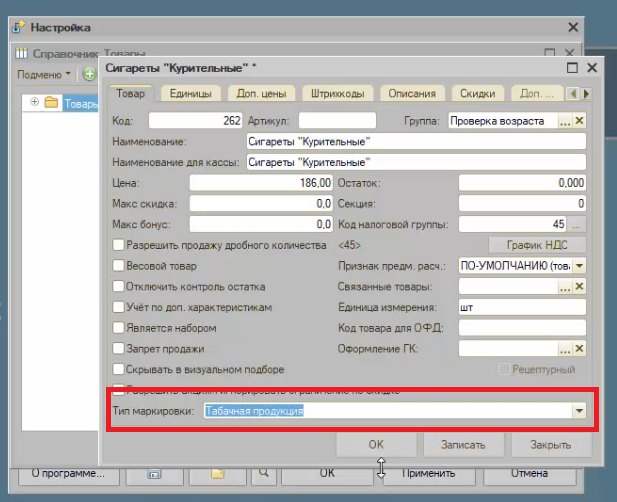Enable Разрешить продажу дробного количества
This screenshot has height=502, width=617.
coord(118,245)
